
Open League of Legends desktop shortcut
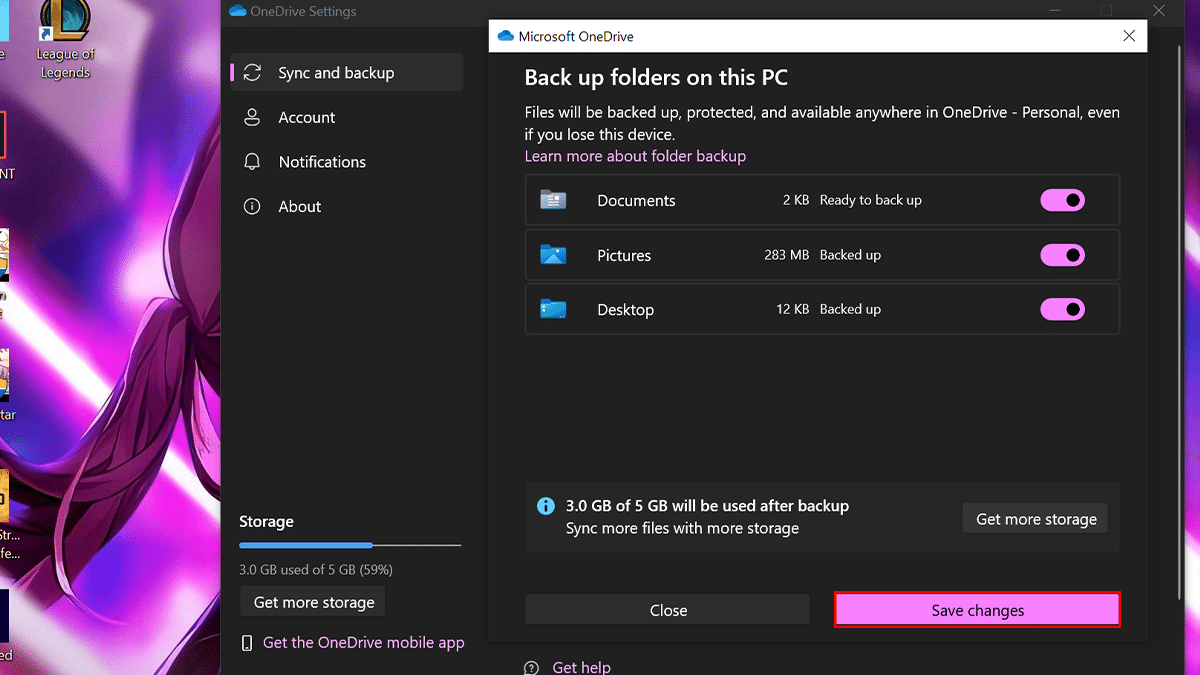[65, 40]
